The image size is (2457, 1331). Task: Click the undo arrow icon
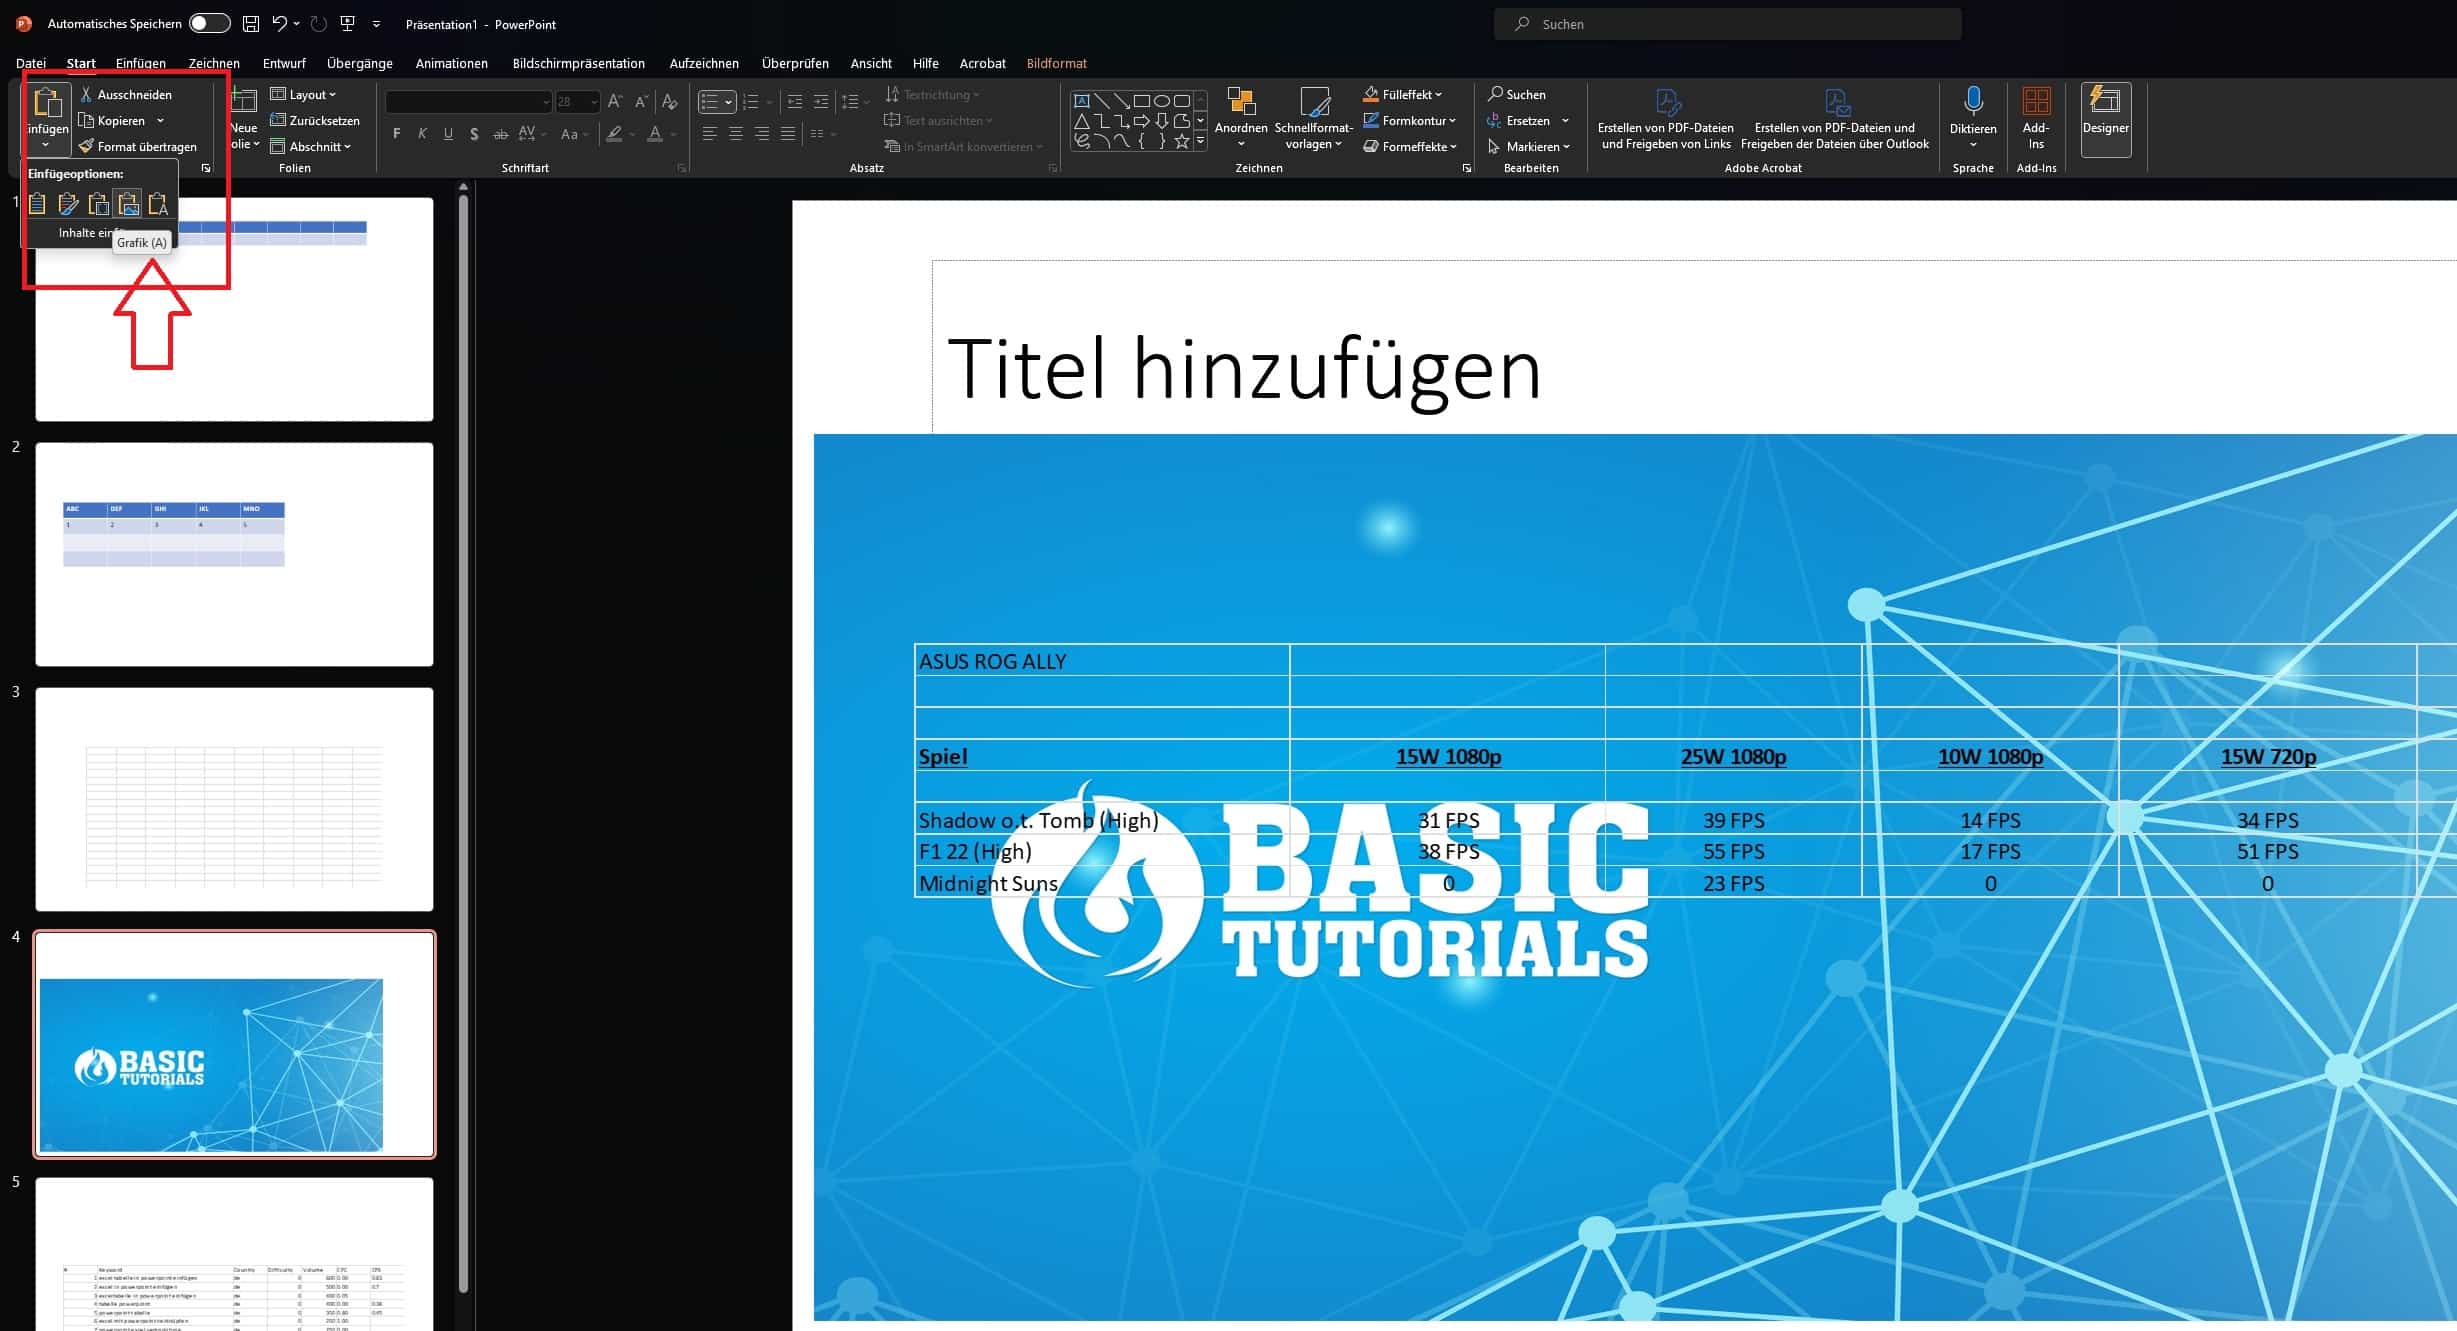point(279,23)
